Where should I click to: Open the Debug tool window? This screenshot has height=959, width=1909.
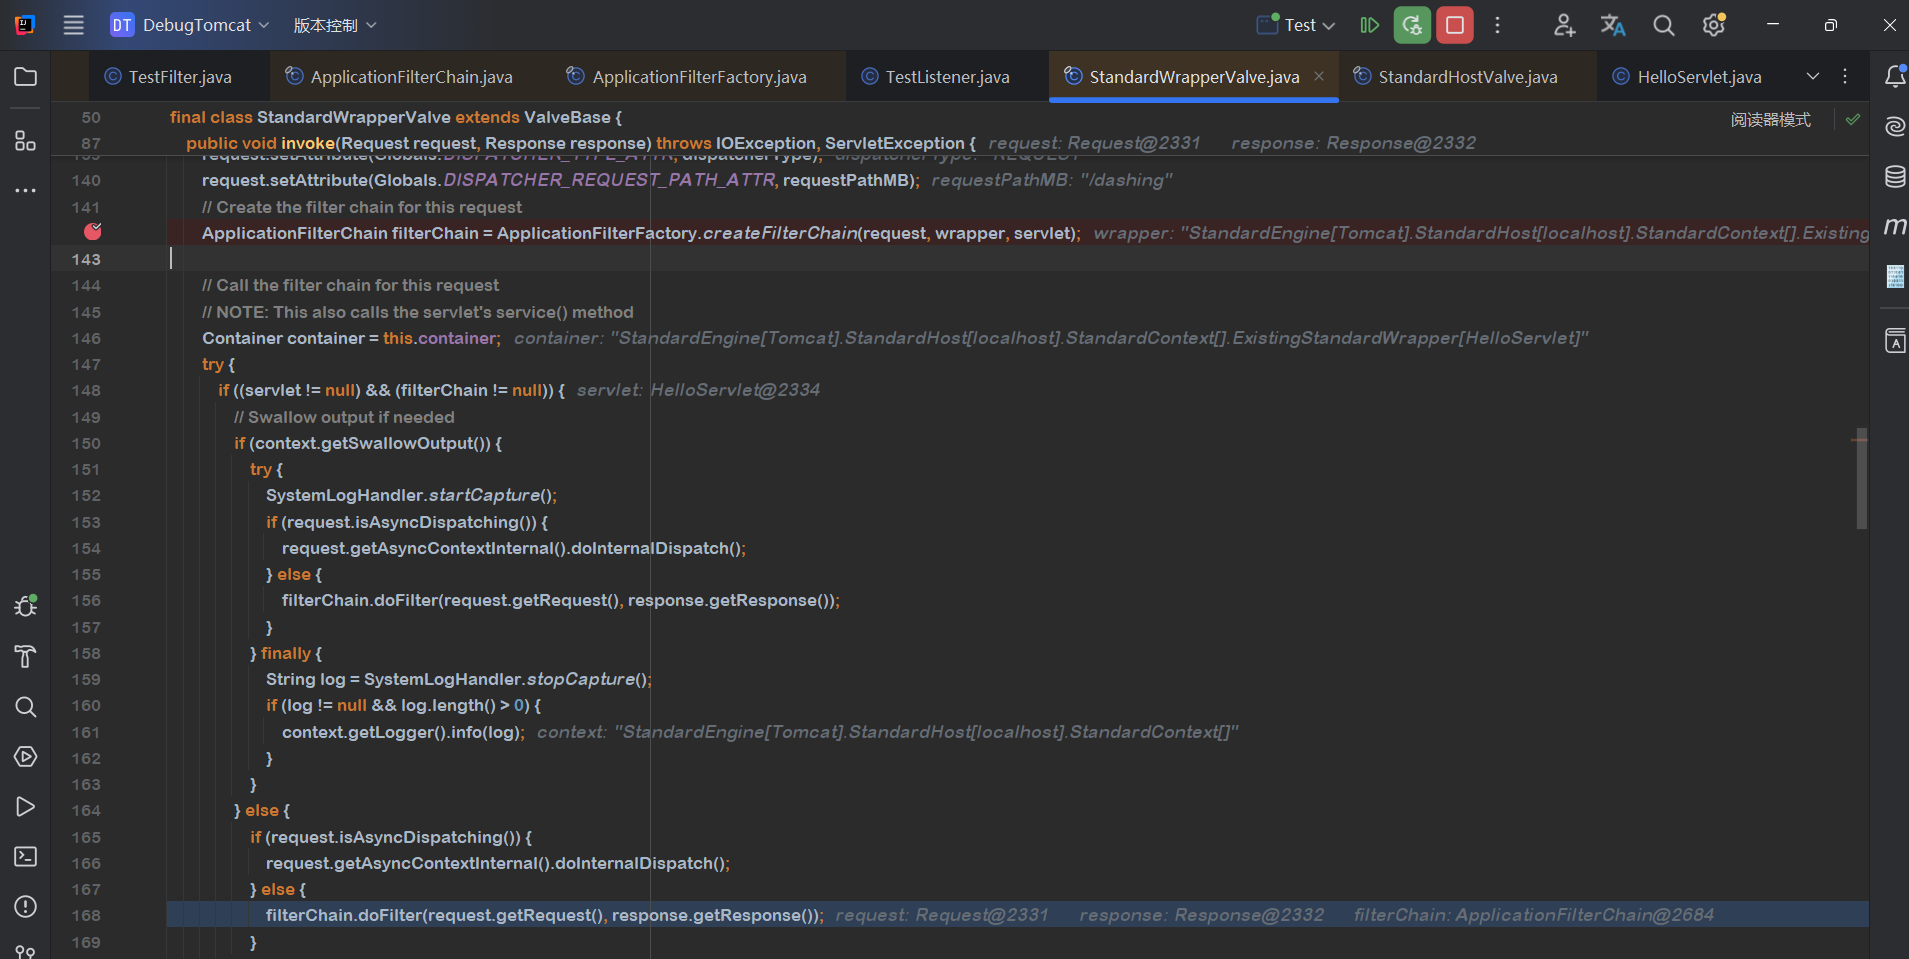click(26, 606)
